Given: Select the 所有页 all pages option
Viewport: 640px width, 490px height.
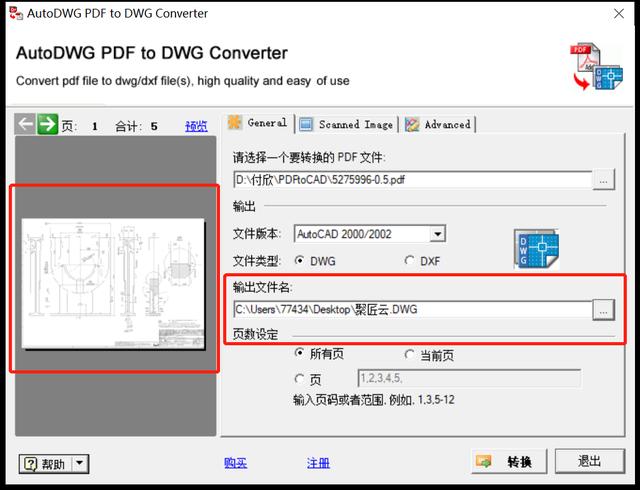Looking at the screenshot, I should [x=300, y=353].
